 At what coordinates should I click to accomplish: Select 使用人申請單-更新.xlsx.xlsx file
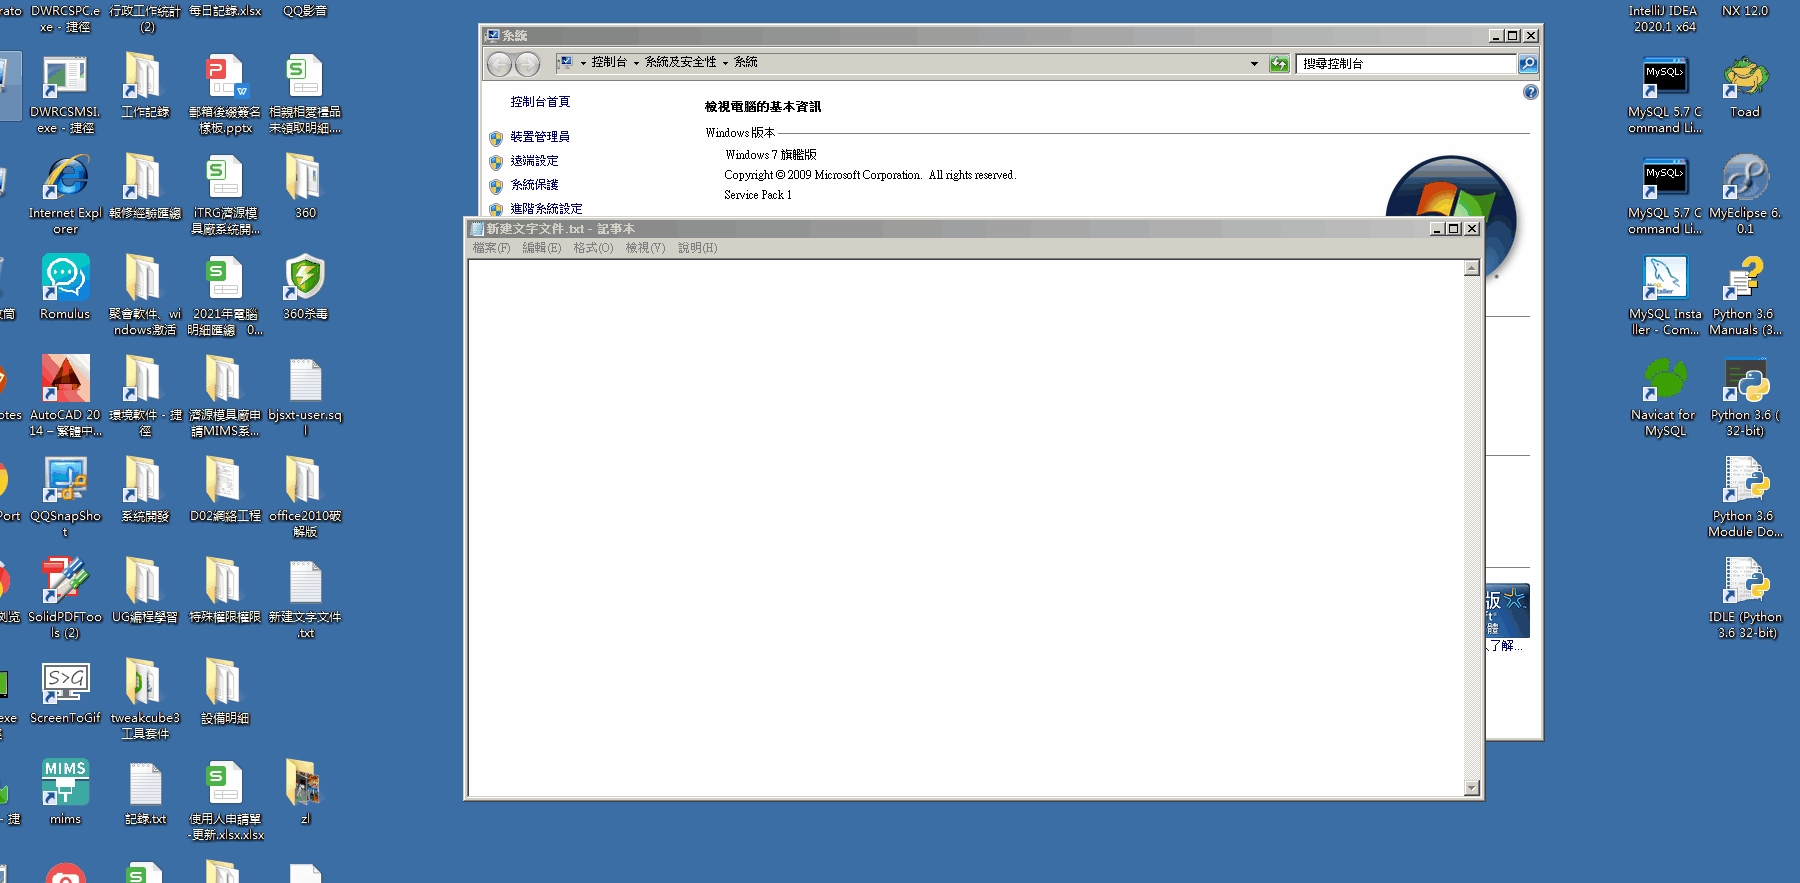tap(225, 800)
